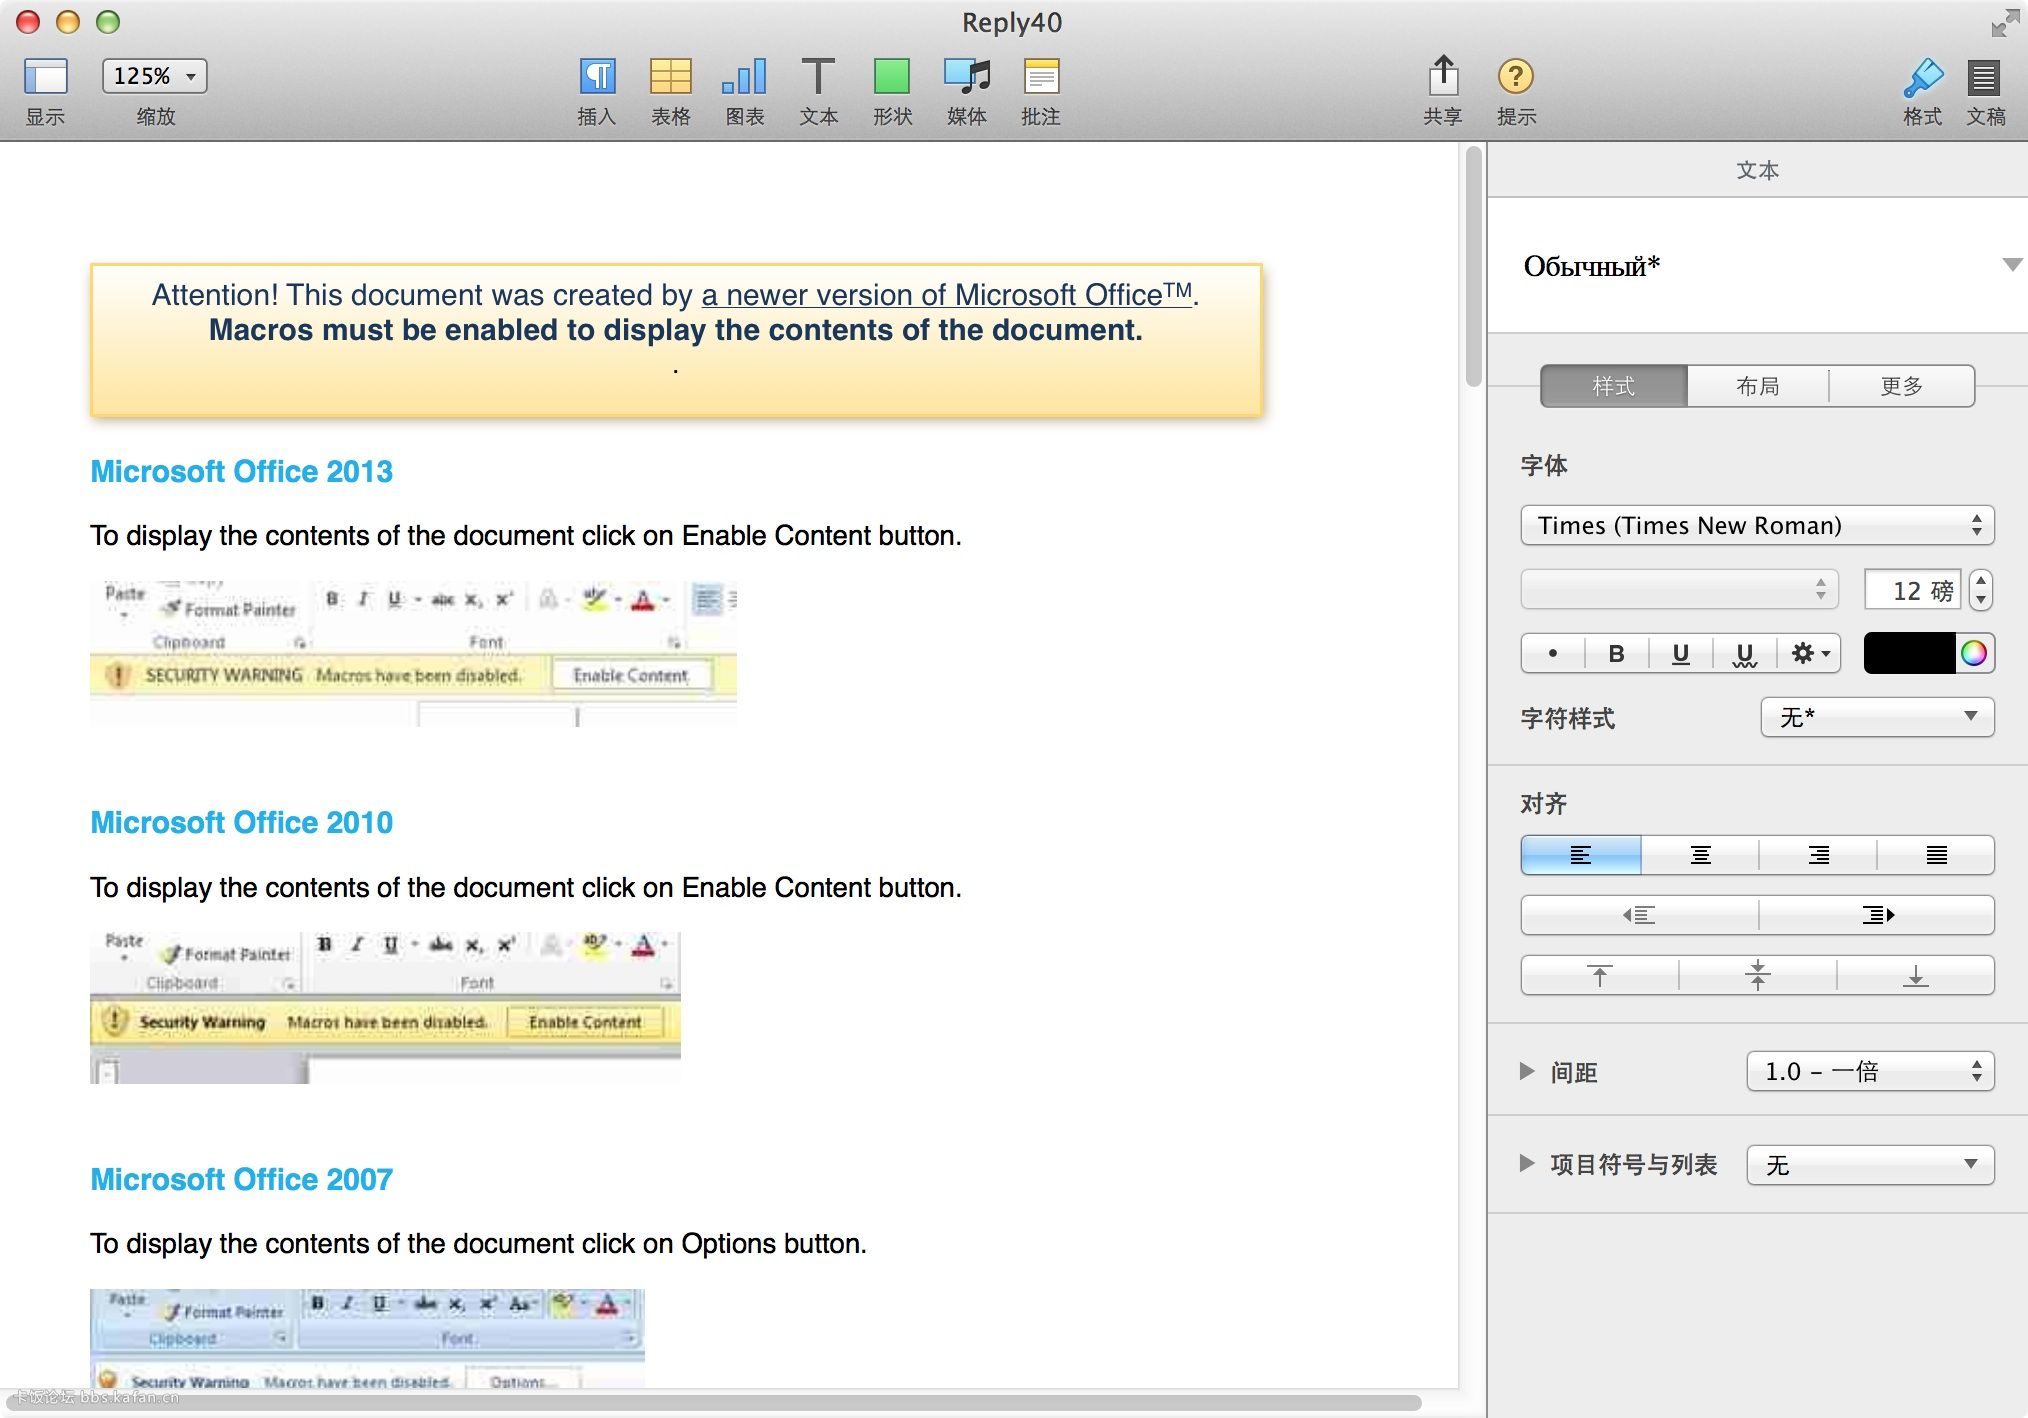Open the Times New Roman font dropdown
The height and width of the screenshot is (1418, 2028).
pyautogui.click(x=1757, y=526)
